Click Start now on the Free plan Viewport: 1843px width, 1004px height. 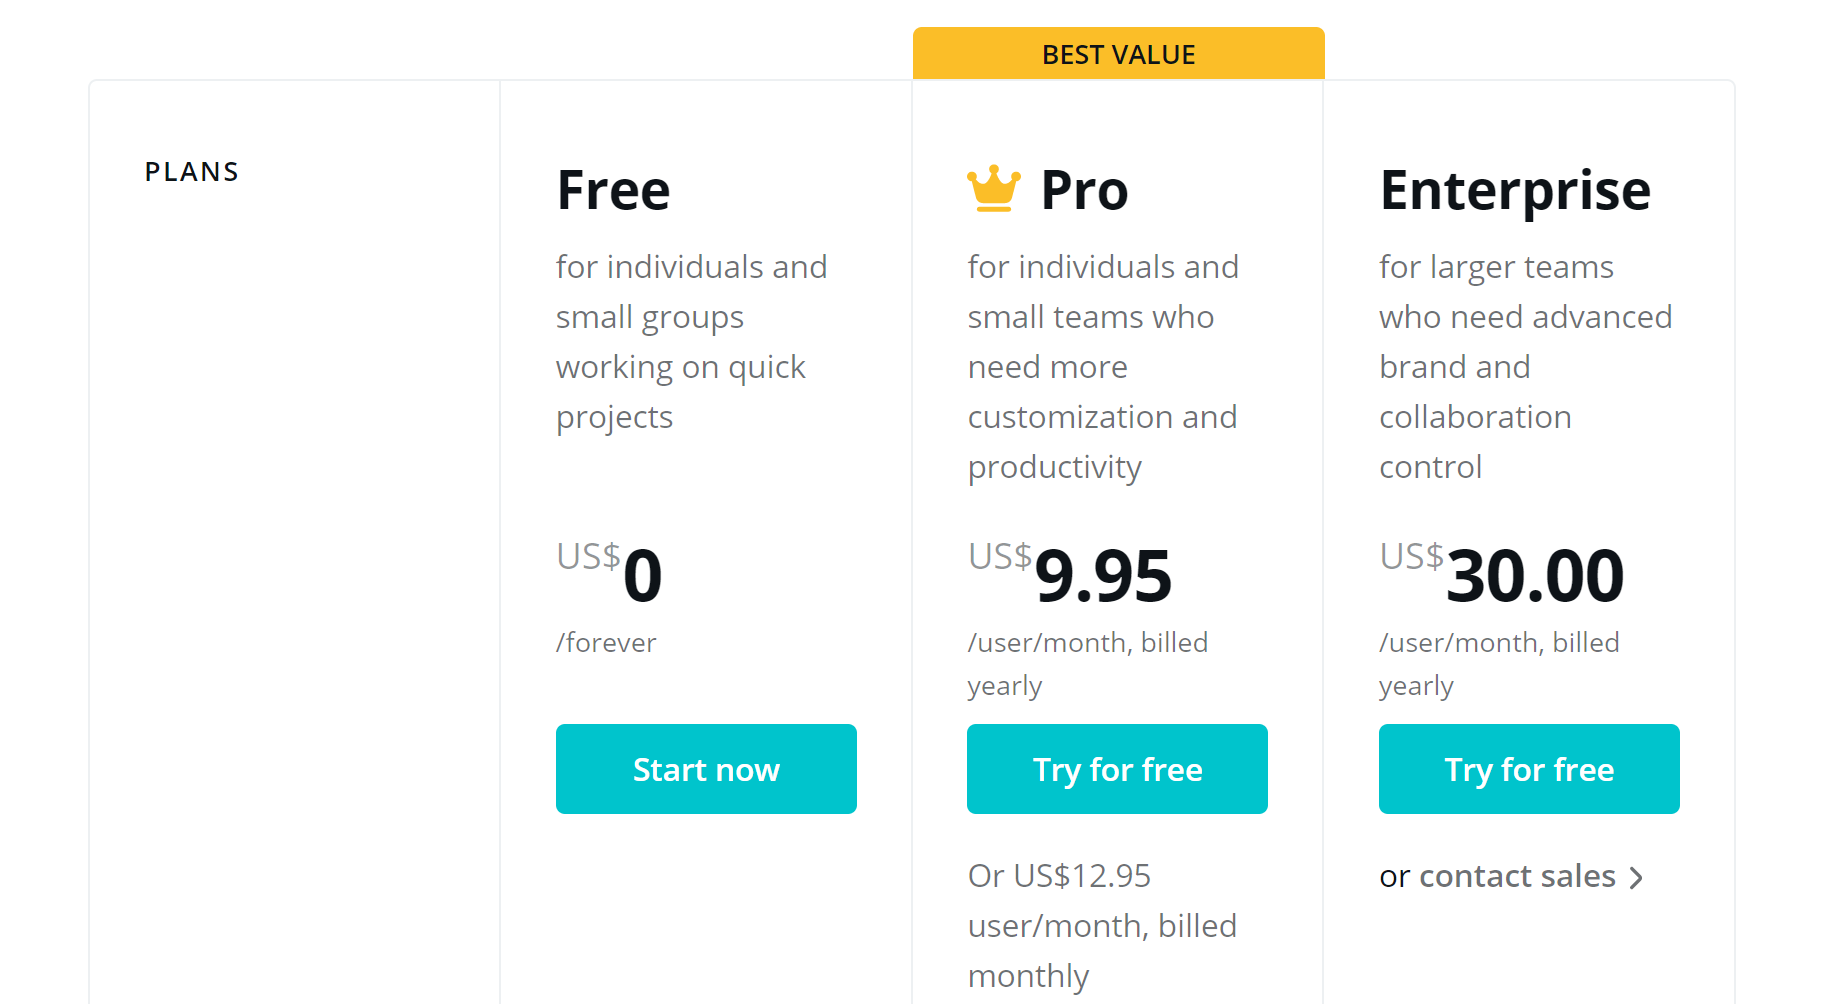pyautogui.click(x=706, y=768)
